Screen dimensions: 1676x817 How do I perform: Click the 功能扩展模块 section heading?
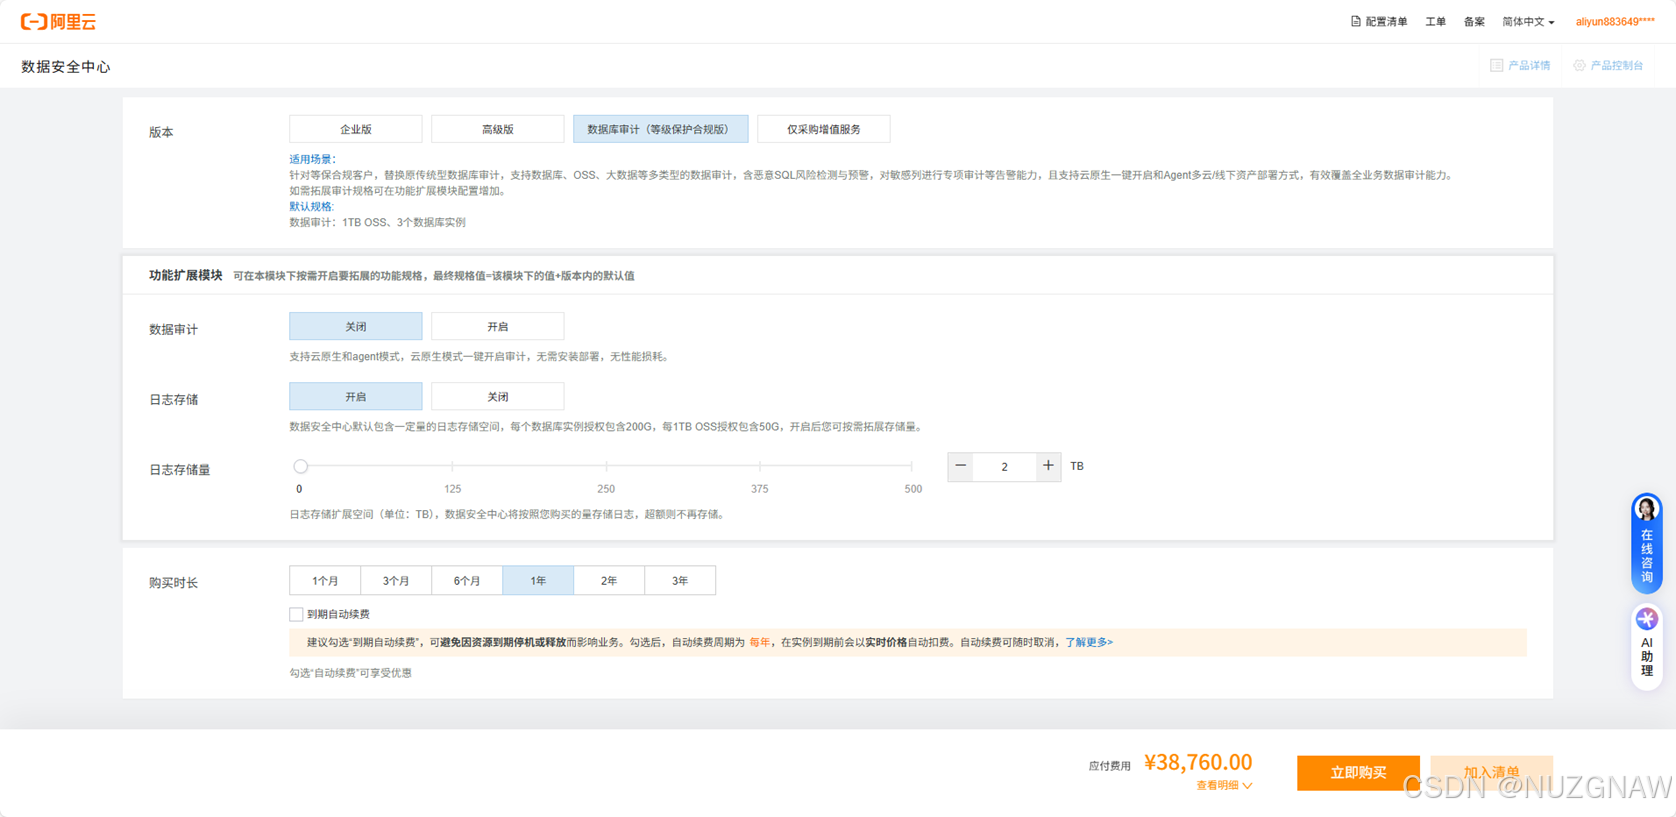pyautogui.click(x=186, y=275)
